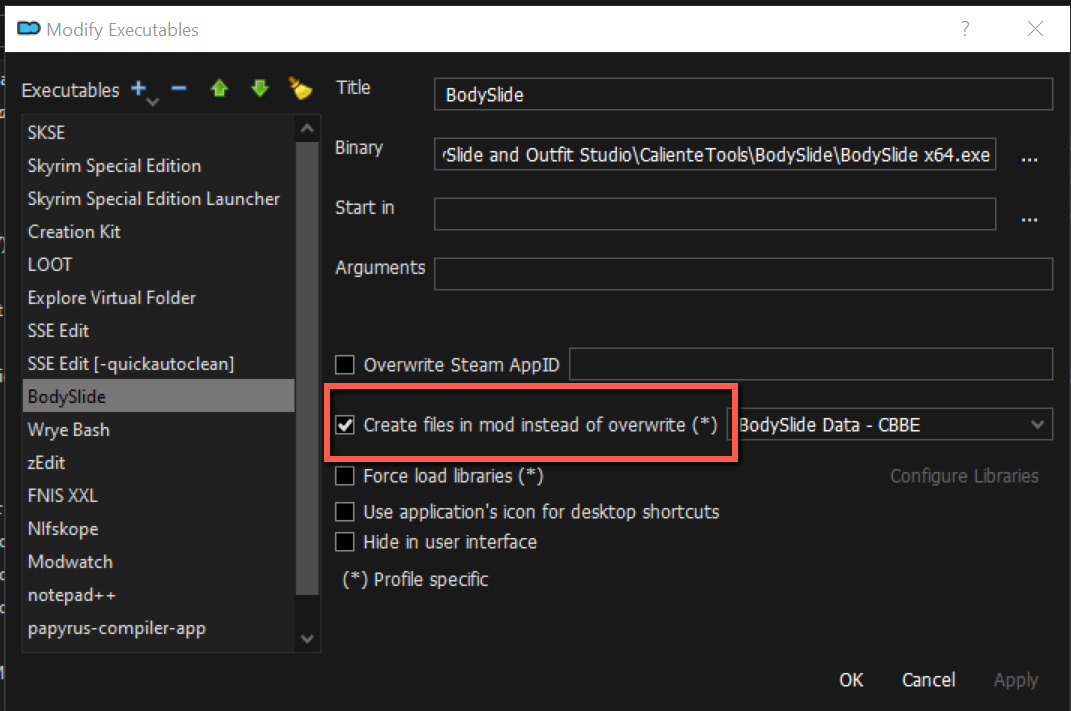Screen dimensions: 1071x711
Task: Select papyrus-compiler-app entry
Action: [158, 628]
